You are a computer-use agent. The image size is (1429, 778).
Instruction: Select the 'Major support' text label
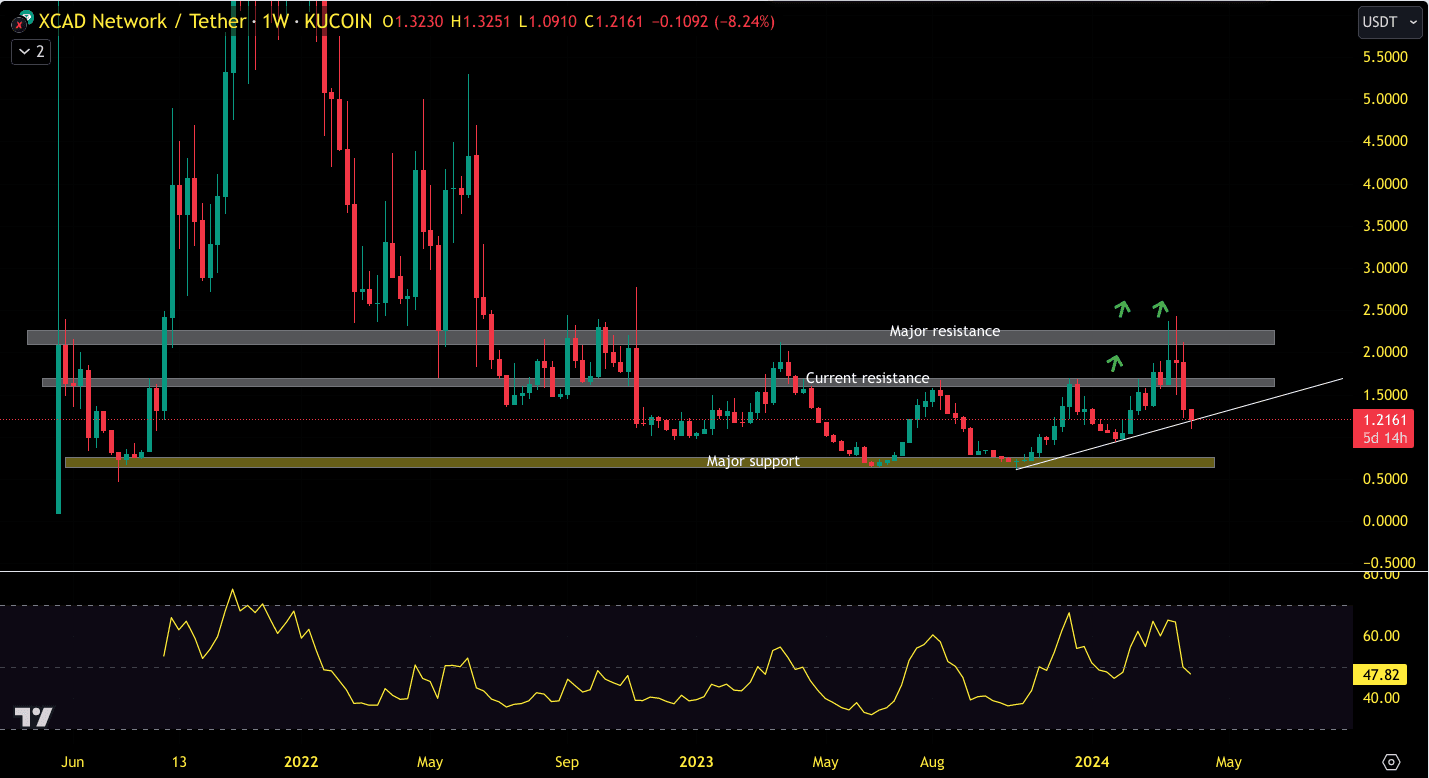(753, 462)
